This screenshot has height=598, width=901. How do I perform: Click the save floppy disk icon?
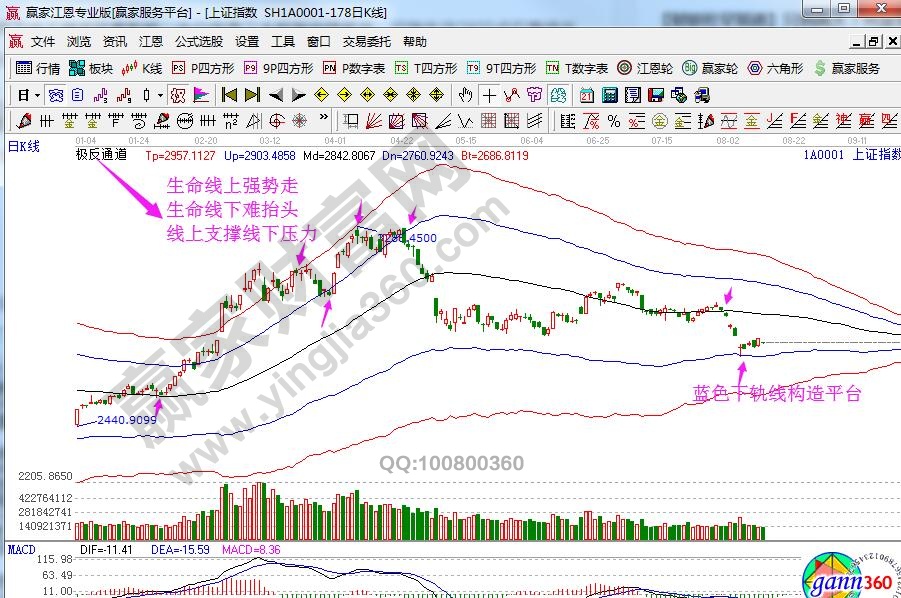pyautogui.click(x=656, y=96)
